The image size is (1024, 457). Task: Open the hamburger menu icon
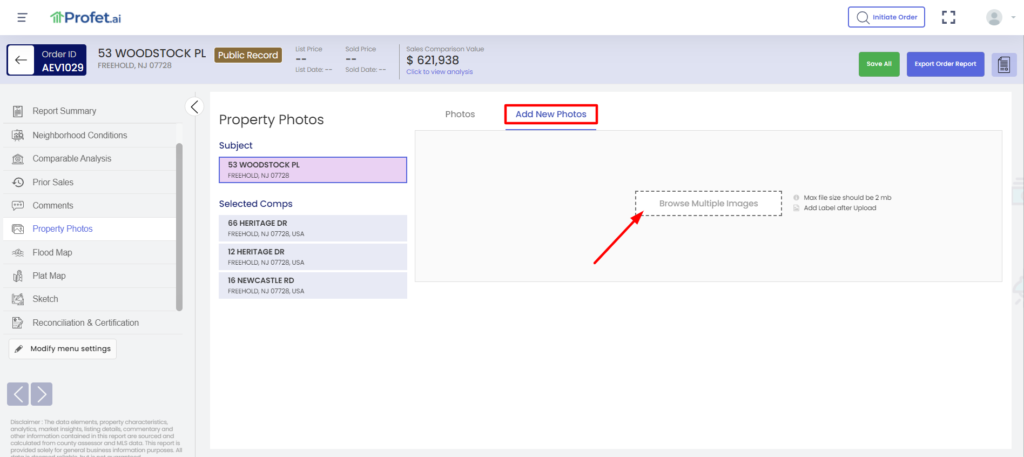pos(22,18)
